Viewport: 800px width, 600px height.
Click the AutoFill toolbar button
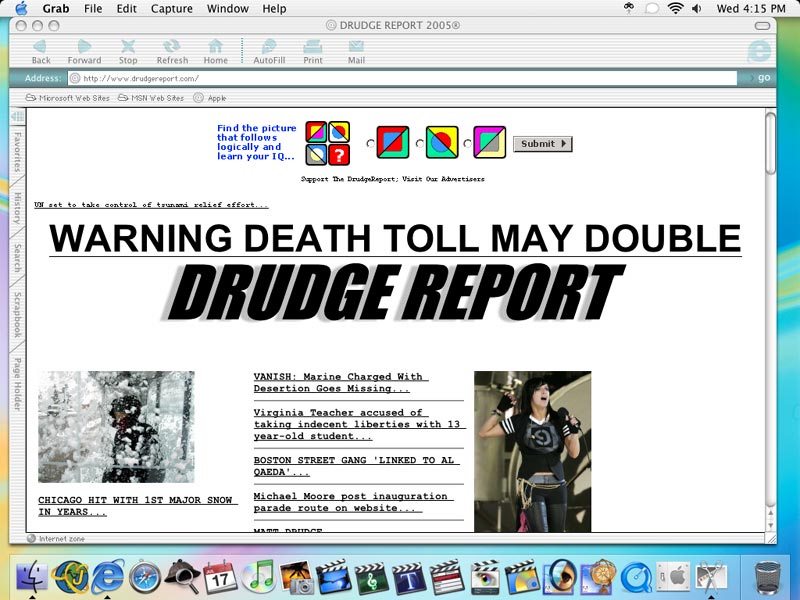click(x=269, y=52)
